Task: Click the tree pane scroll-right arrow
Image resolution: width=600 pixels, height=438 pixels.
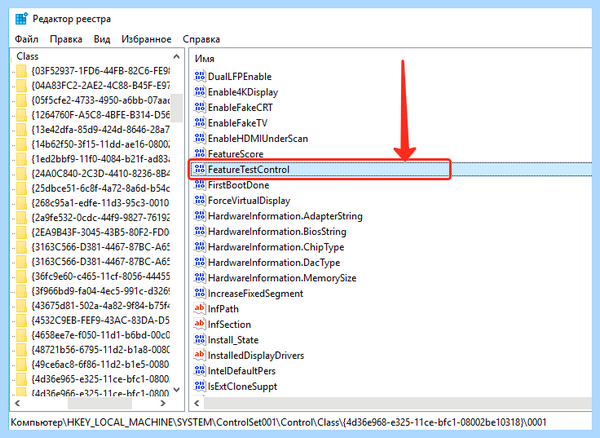Action: click(x=163, y=403)
